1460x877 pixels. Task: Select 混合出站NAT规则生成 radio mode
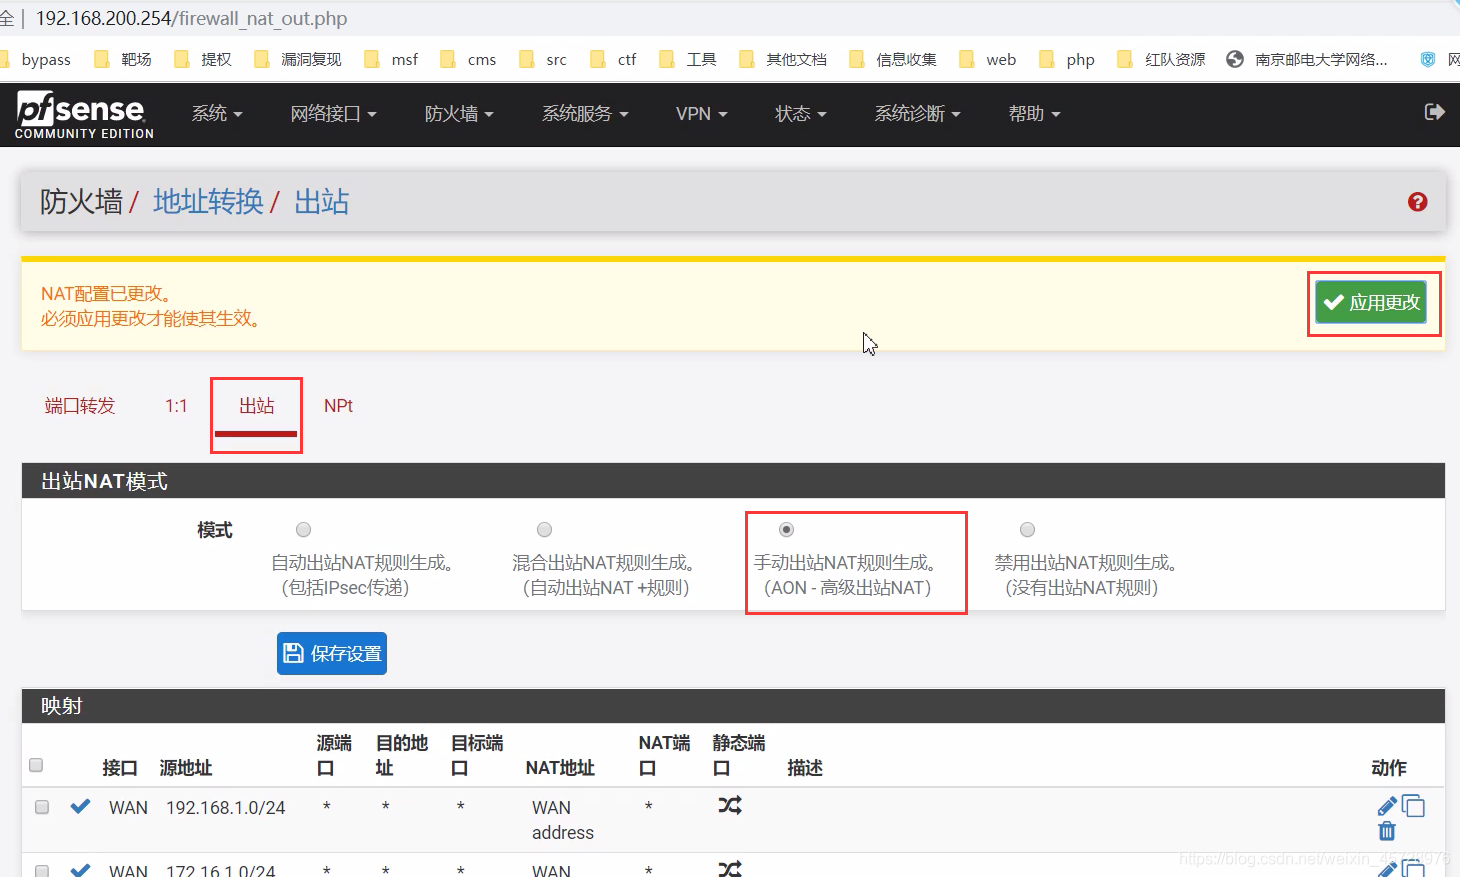544,529
